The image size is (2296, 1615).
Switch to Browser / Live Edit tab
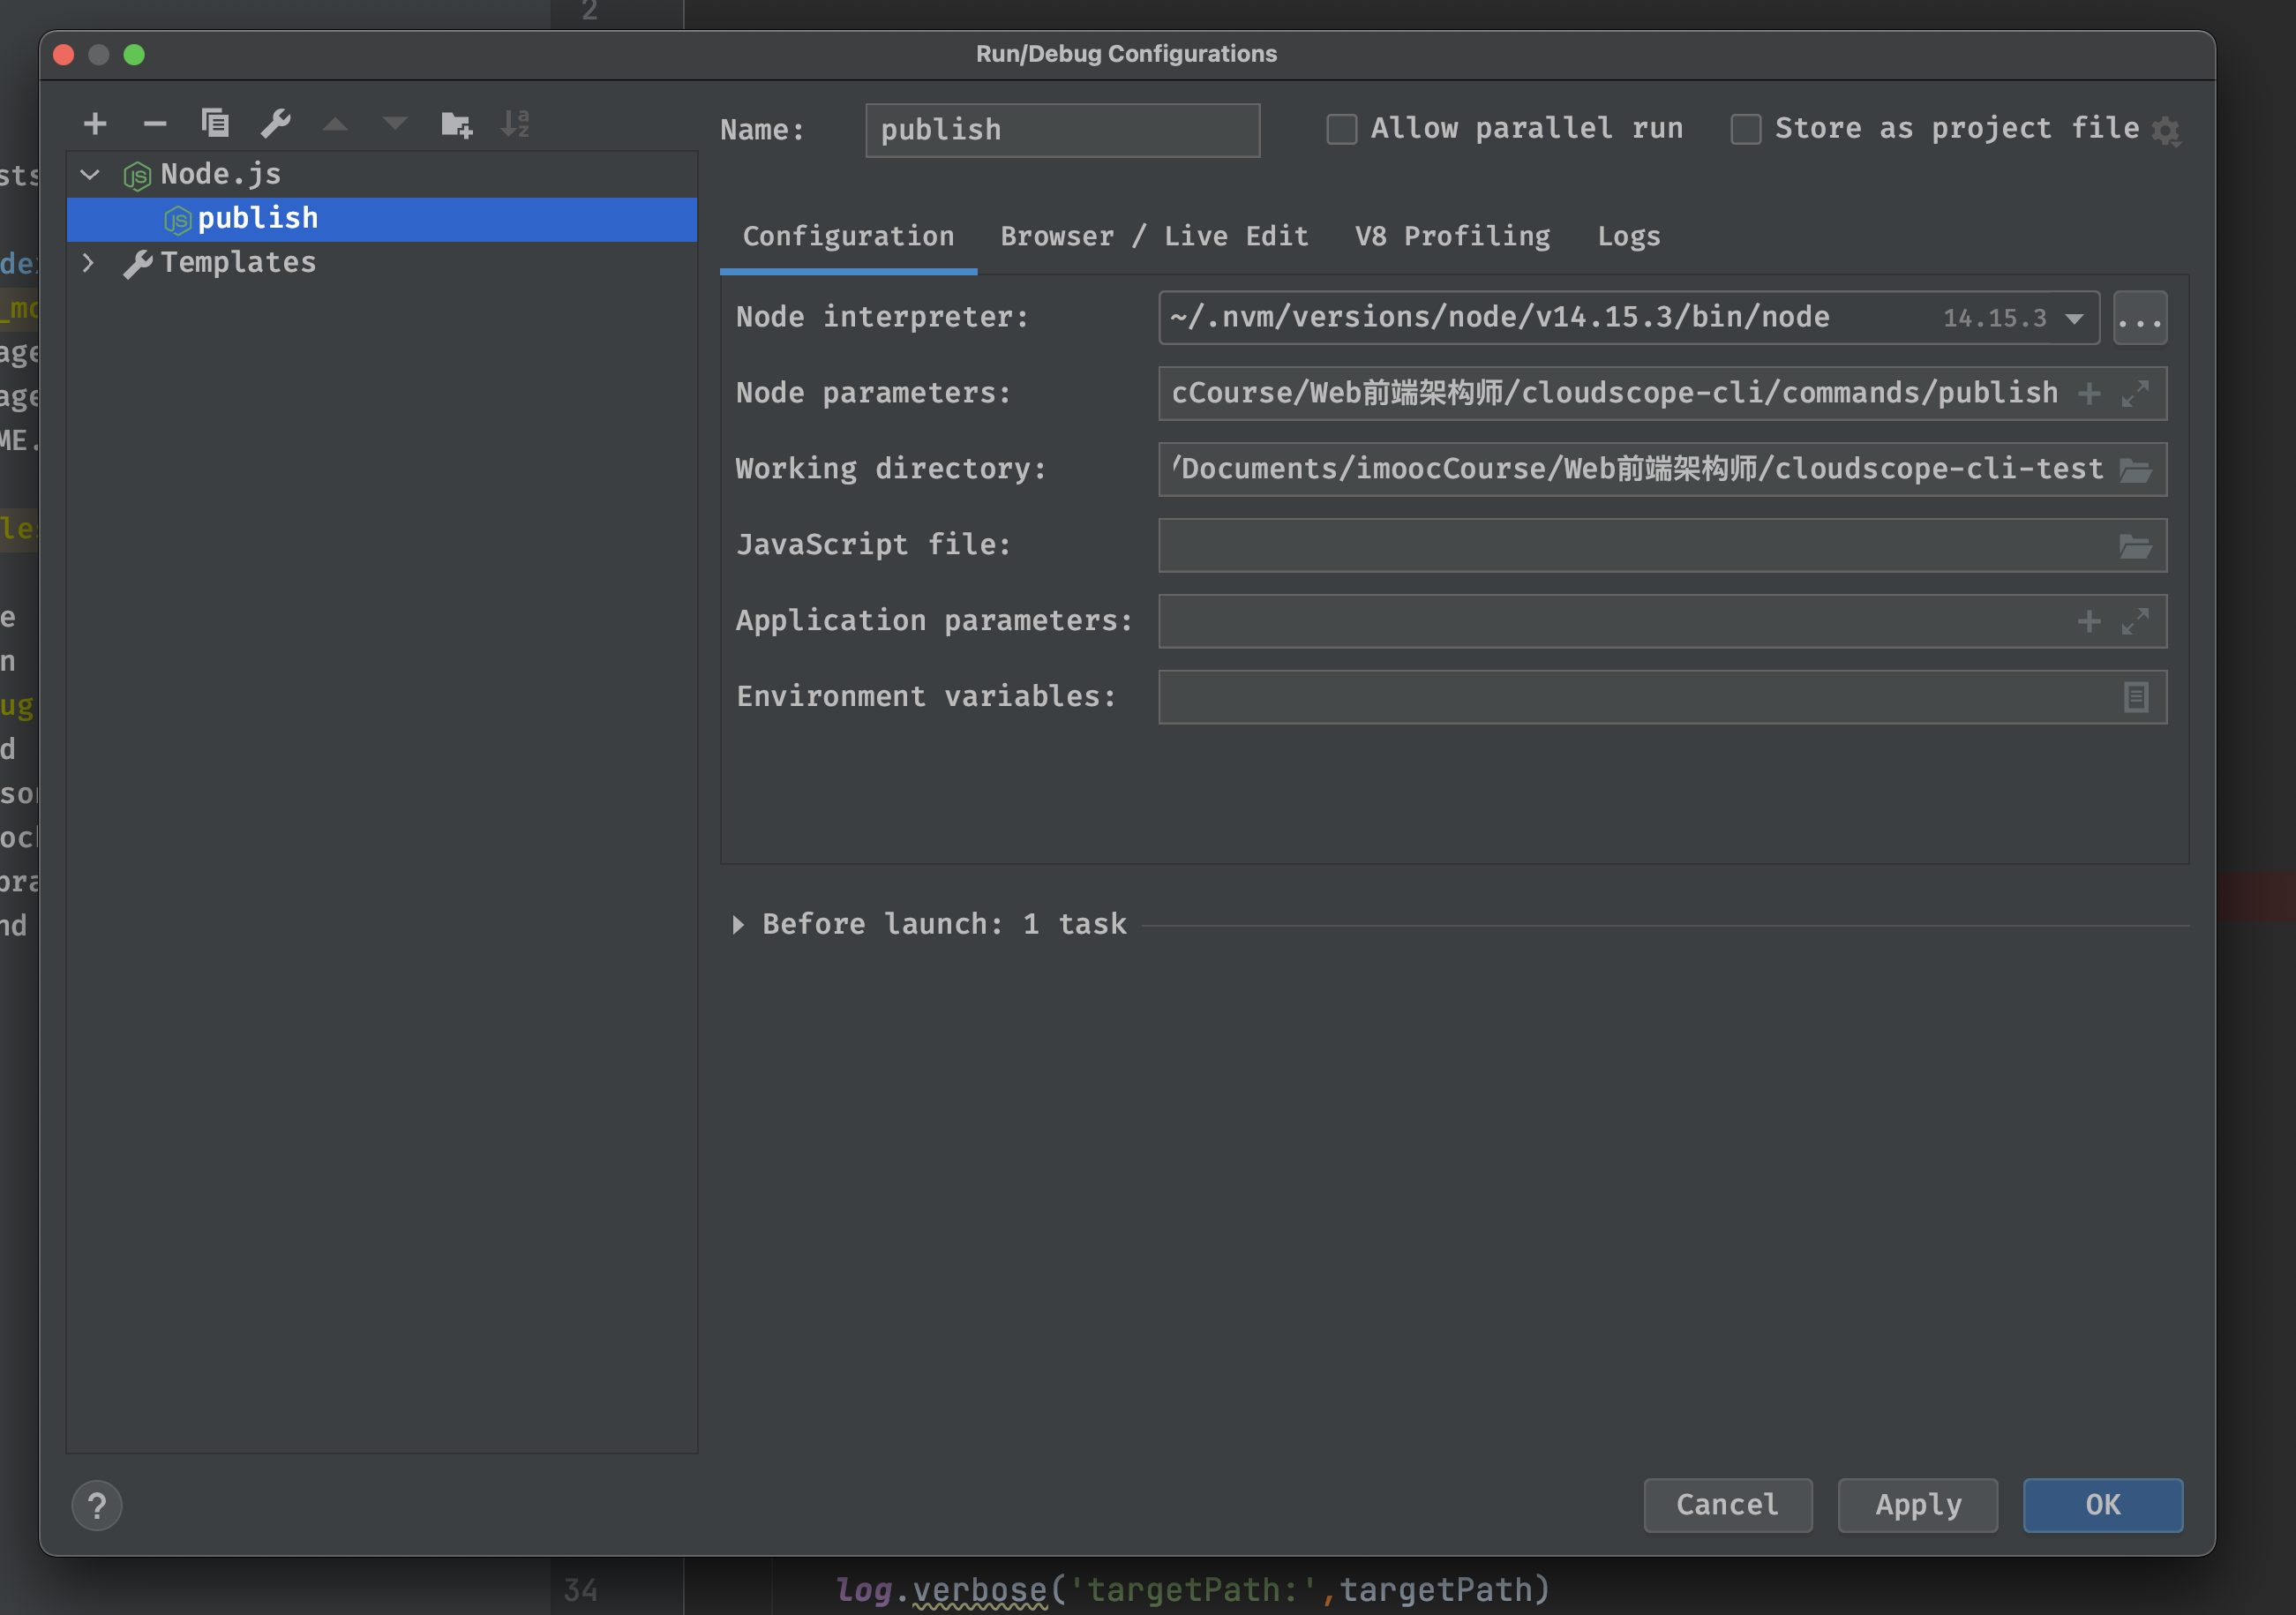[x=1154, y=237]
